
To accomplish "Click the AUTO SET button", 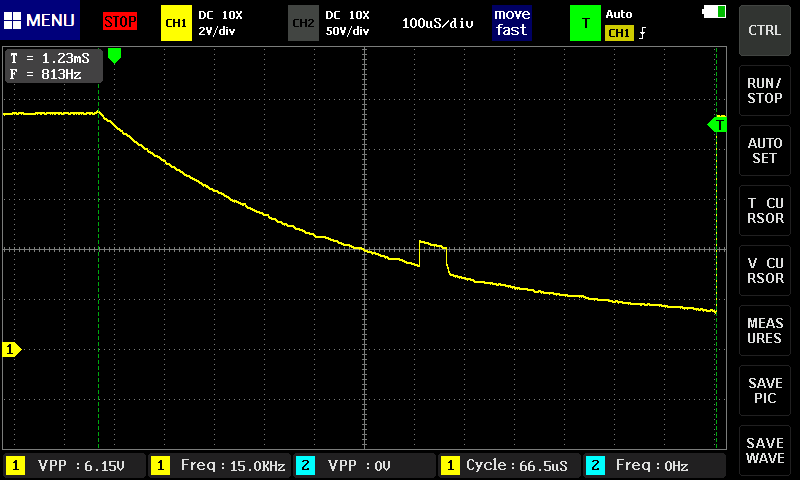I will (x=764, y=150).
